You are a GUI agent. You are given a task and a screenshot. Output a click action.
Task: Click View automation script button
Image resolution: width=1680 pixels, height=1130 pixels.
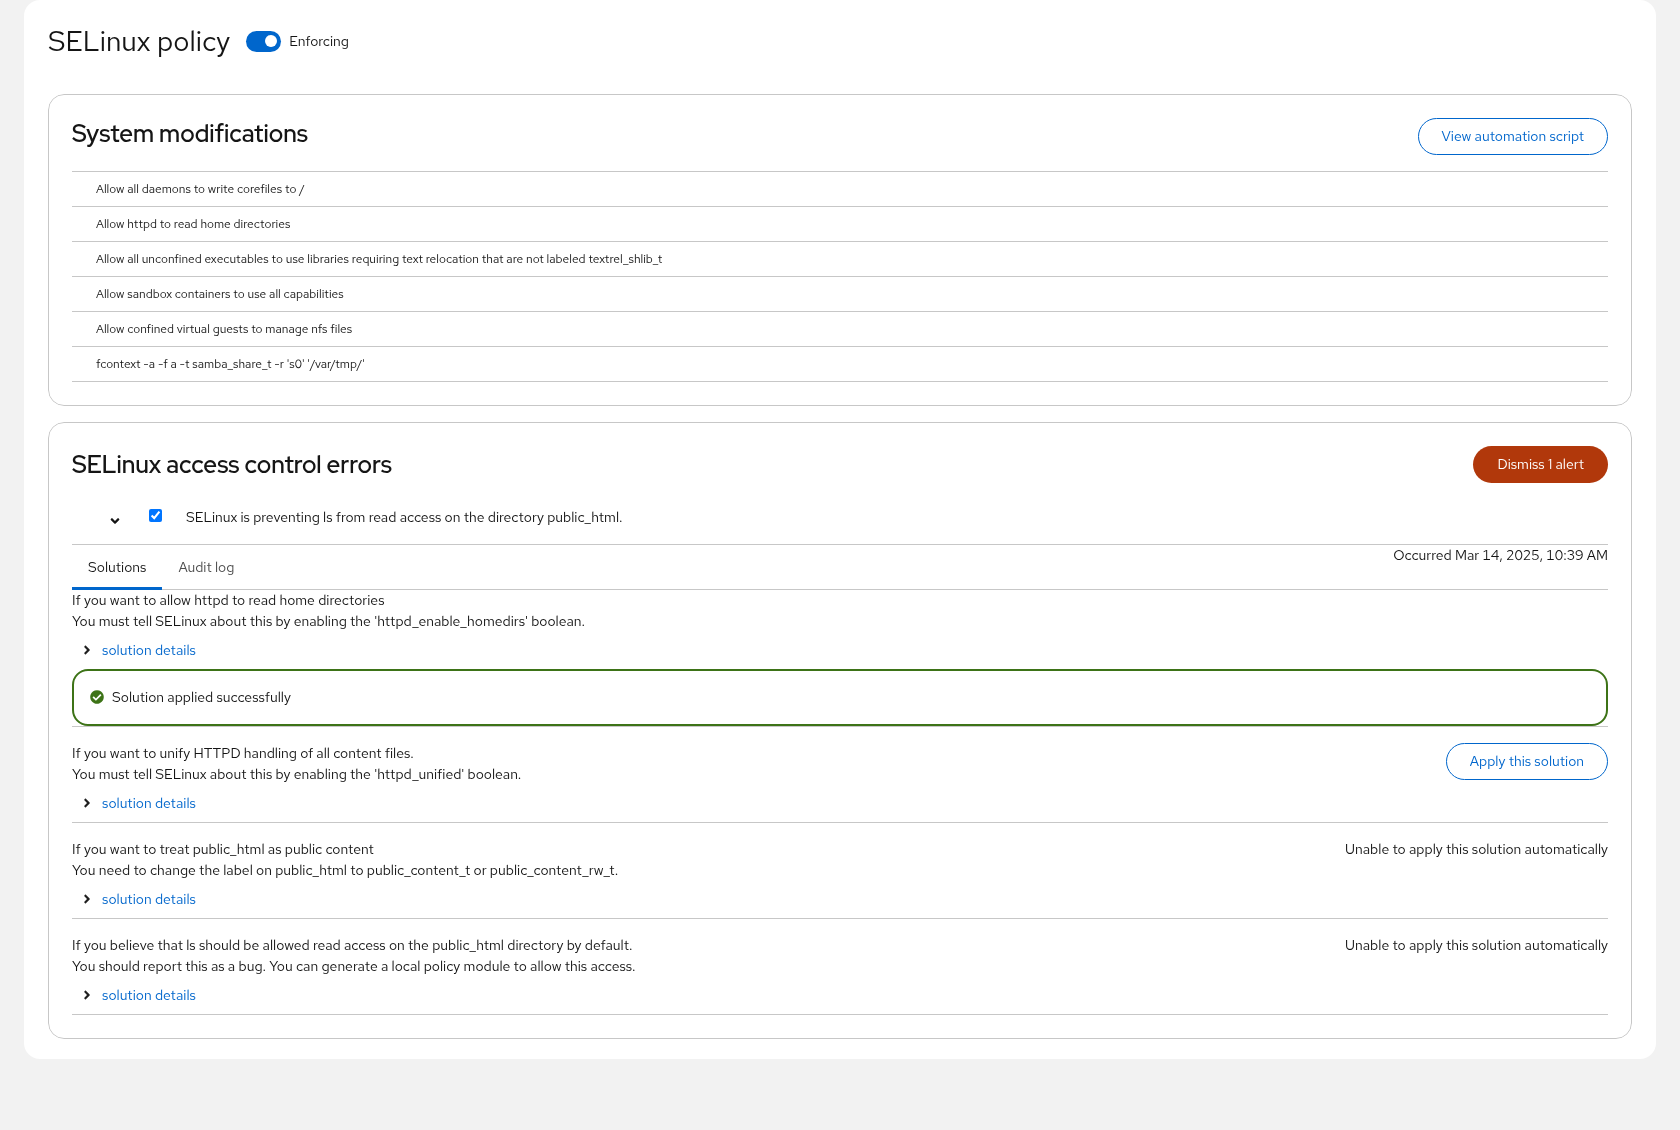pyautogui.click(x=1512, y=136)
